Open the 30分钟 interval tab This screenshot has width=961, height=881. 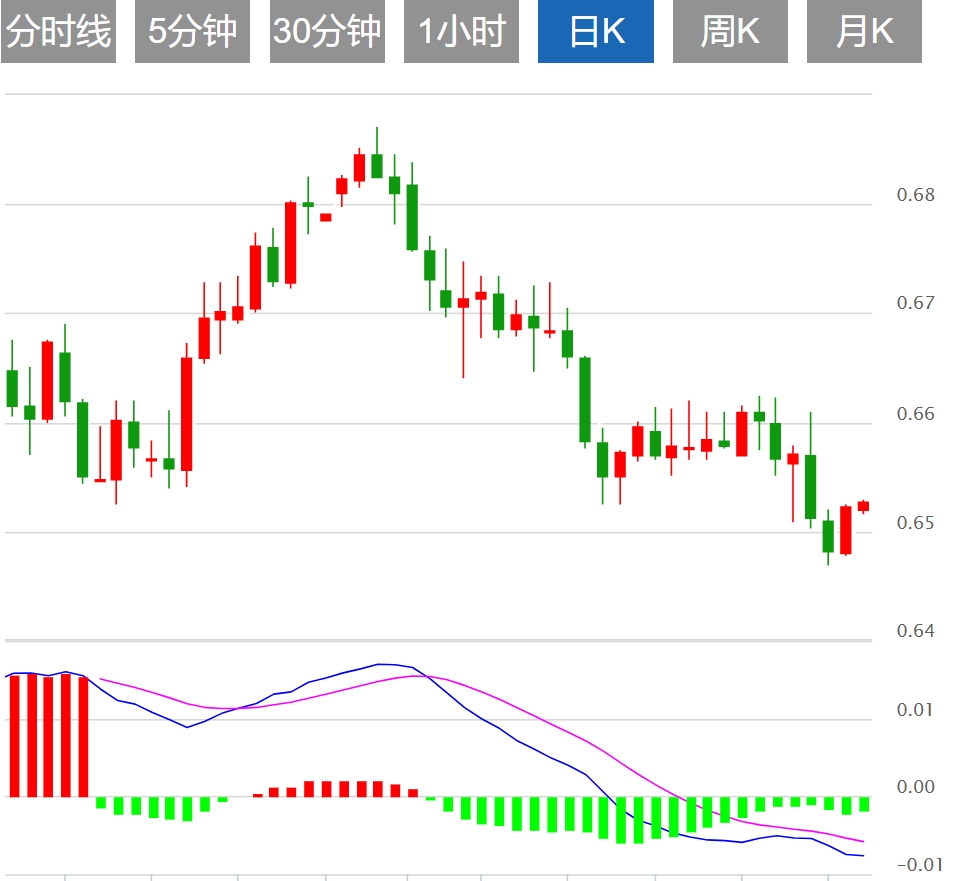(x=327, y=32)
